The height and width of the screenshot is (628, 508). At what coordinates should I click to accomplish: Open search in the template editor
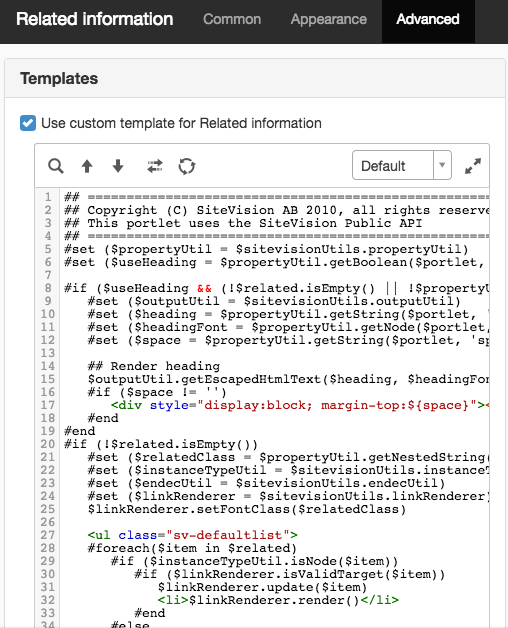tap(56, 166)
